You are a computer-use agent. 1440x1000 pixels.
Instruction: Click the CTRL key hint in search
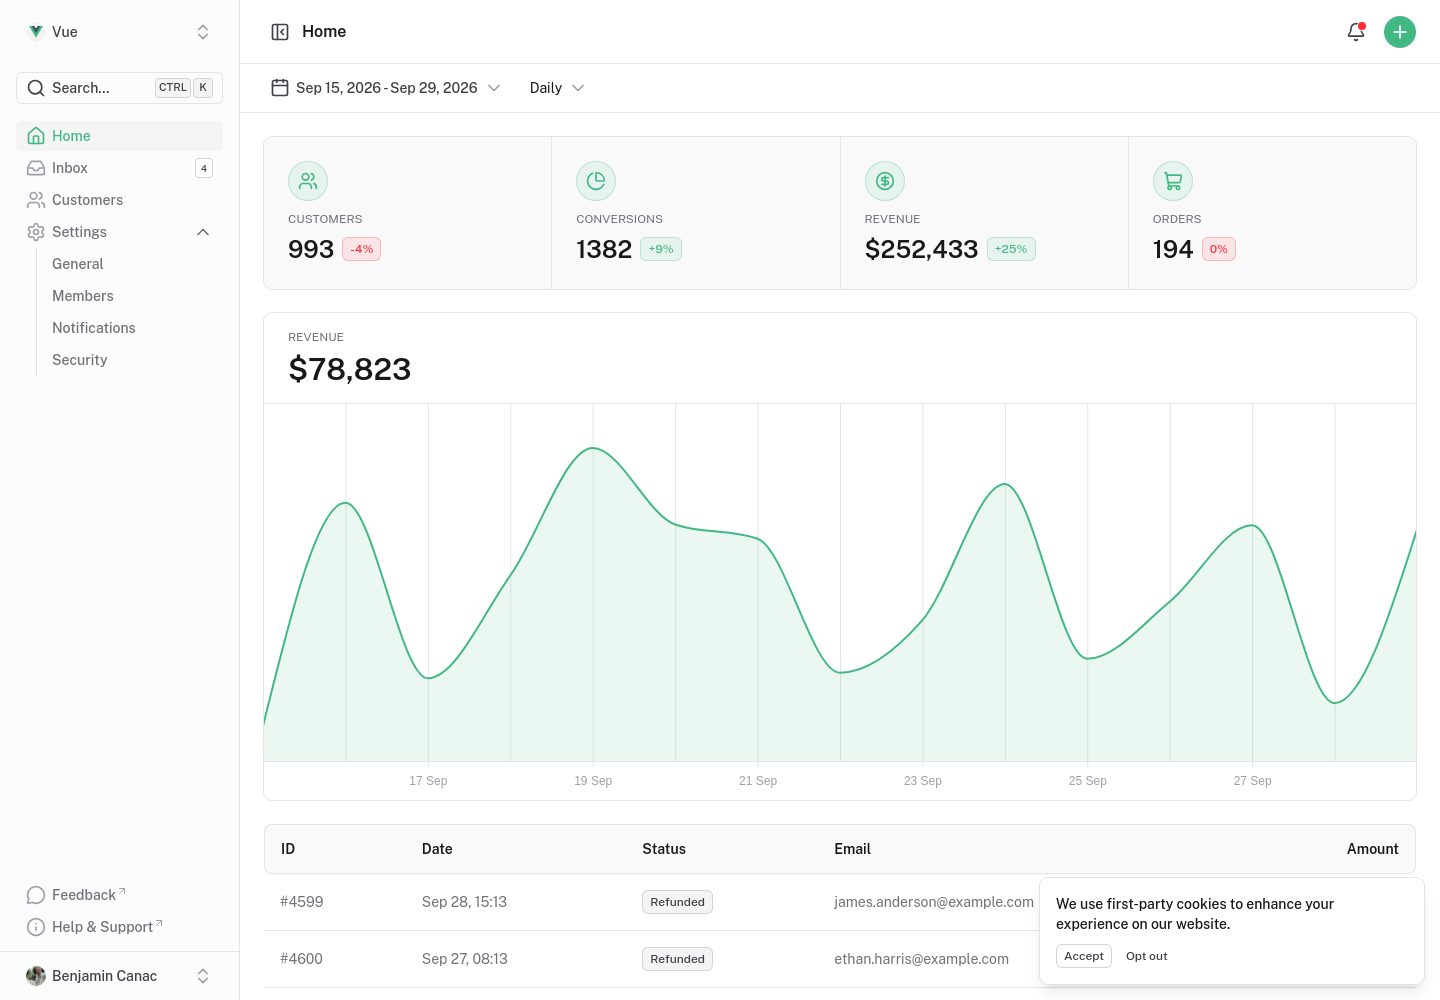point(173,88)
